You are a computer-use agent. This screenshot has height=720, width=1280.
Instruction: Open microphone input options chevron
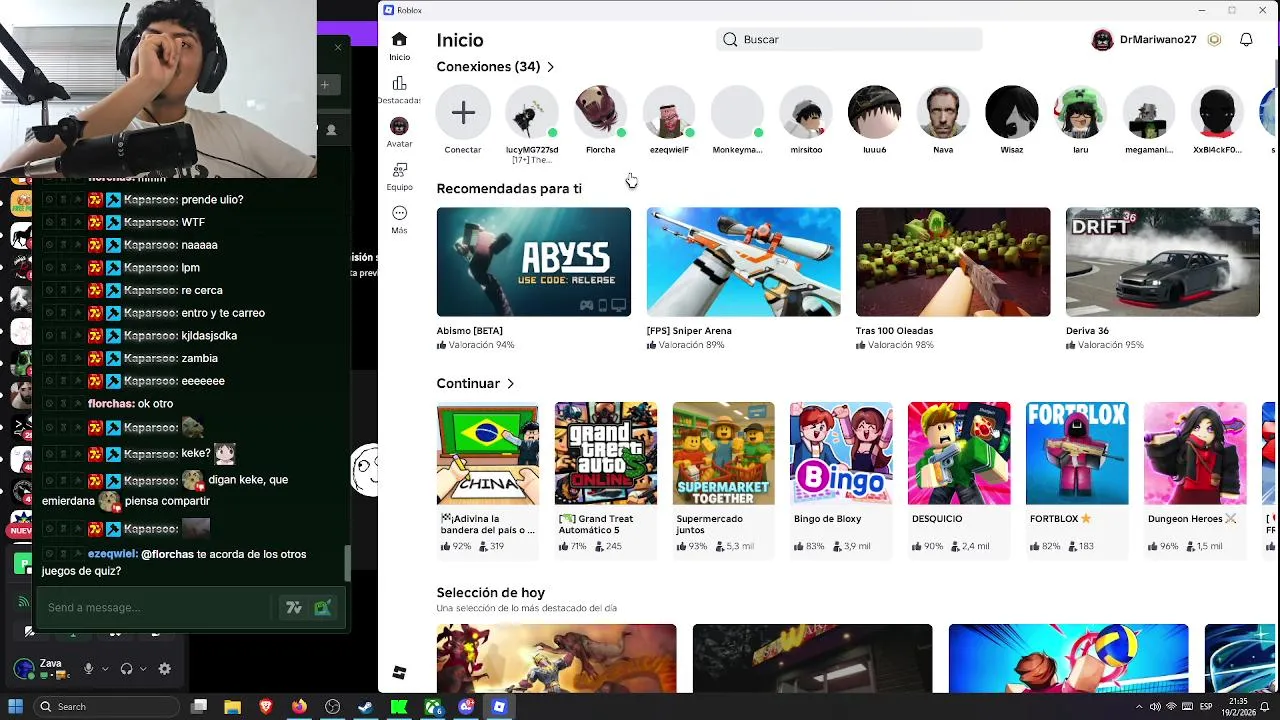pyautogui.click(x=104, y=669)
